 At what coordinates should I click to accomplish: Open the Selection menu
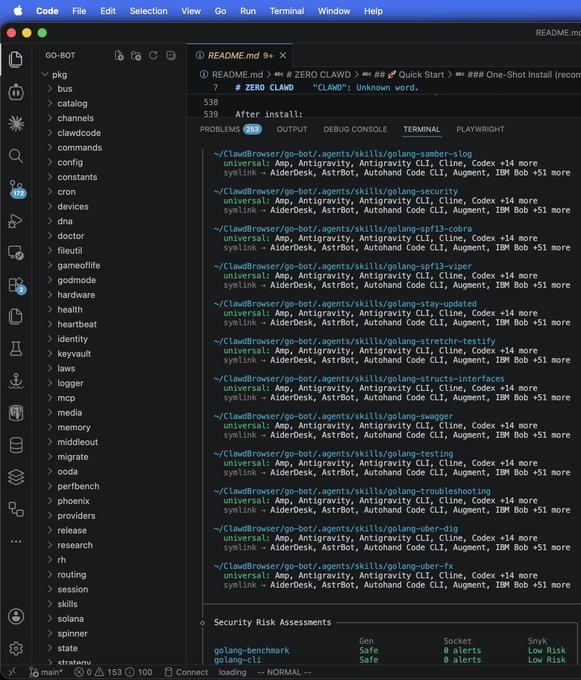point(148,11)
